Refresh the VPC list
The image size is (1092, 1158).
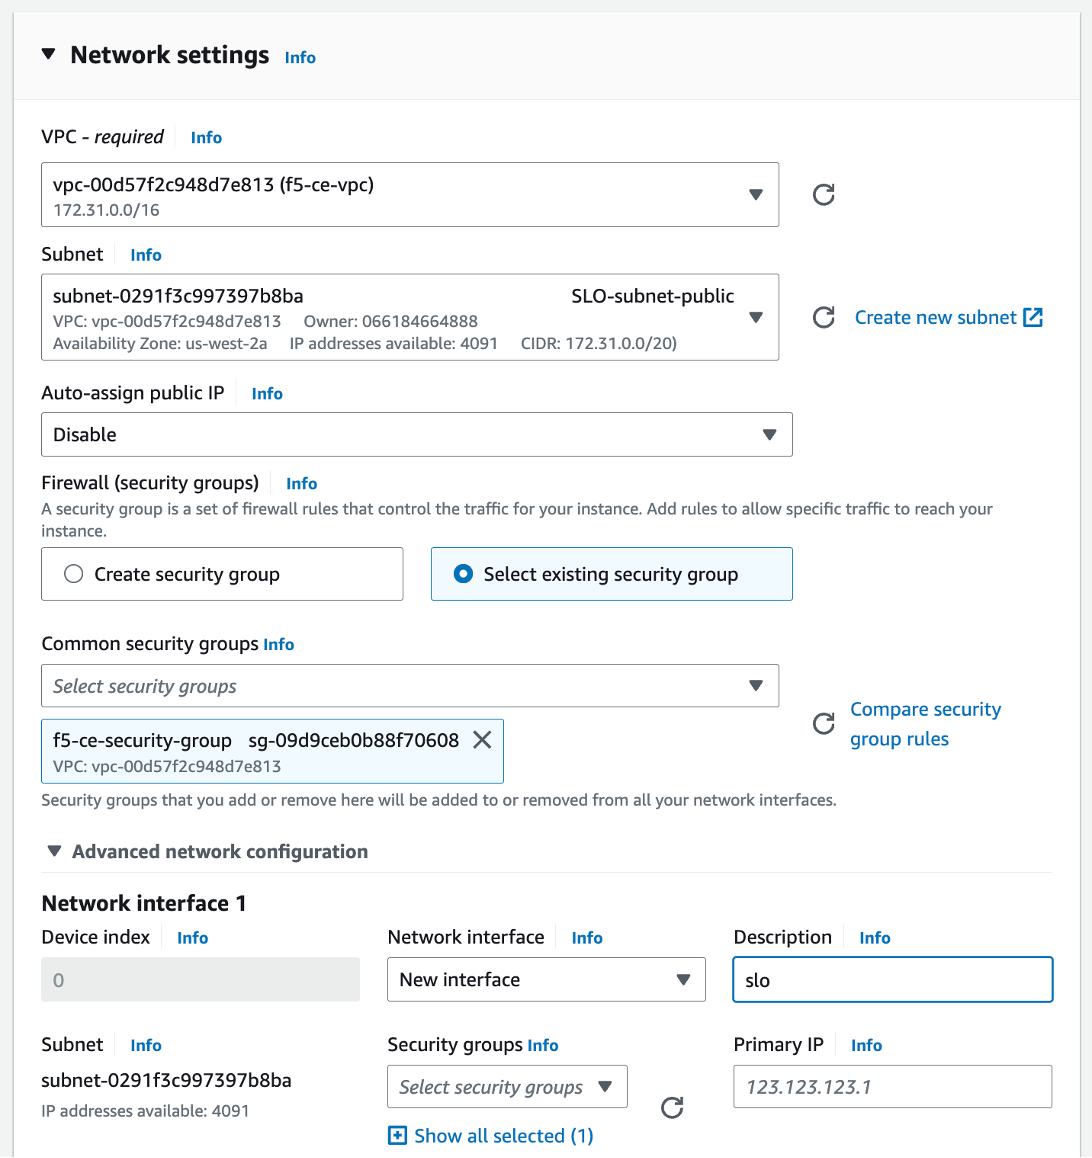[823, 194]
